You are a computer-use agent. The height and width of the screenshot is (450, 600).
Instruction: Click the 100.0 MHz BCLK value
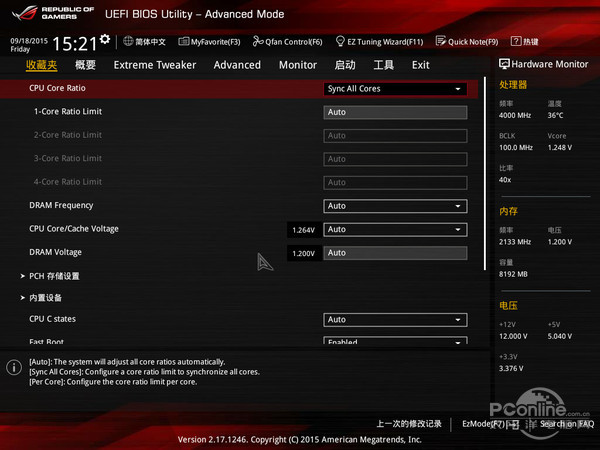coord(516,147)
